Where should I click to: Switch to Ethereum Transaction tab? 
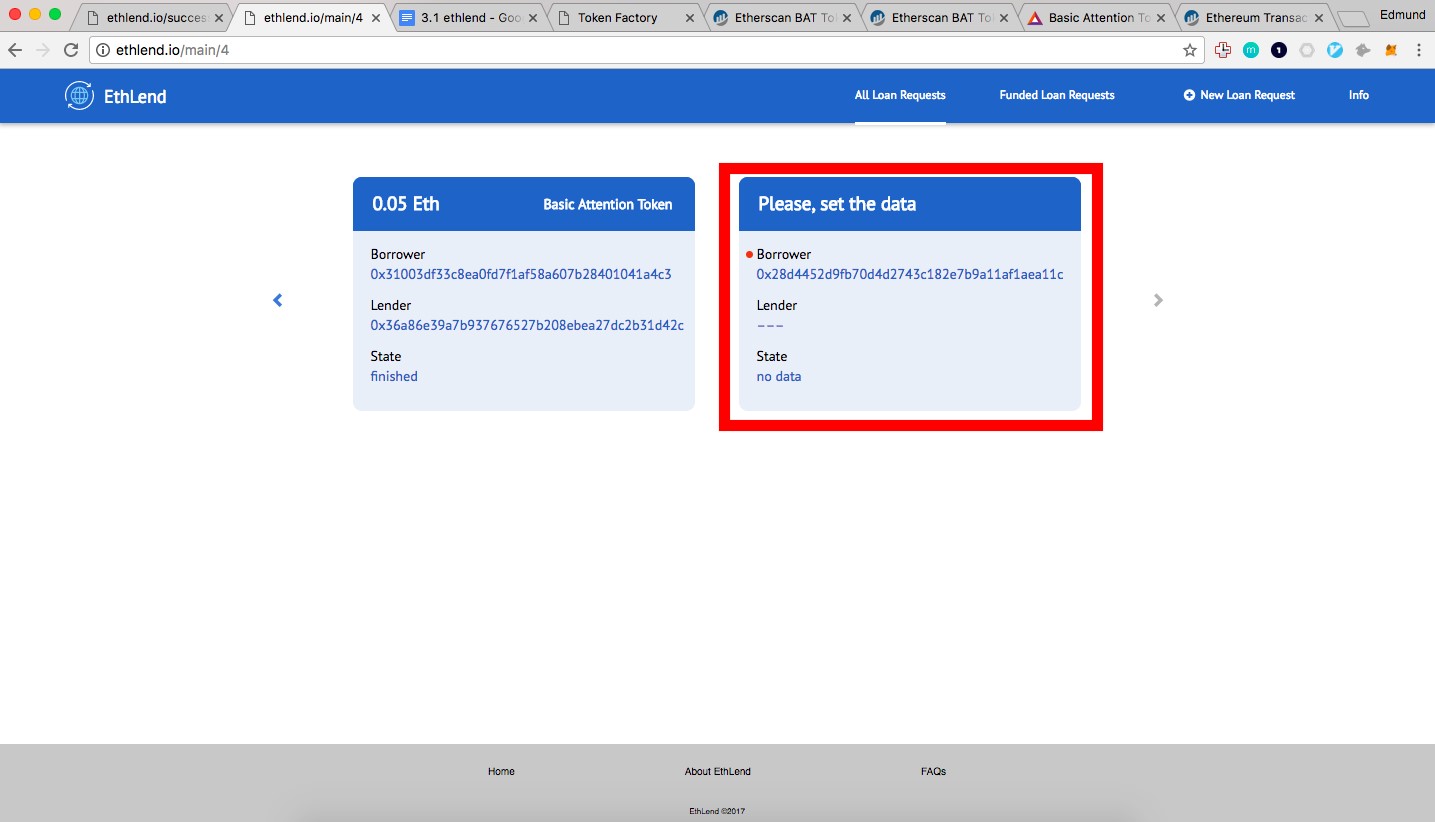pos(1254,18)
